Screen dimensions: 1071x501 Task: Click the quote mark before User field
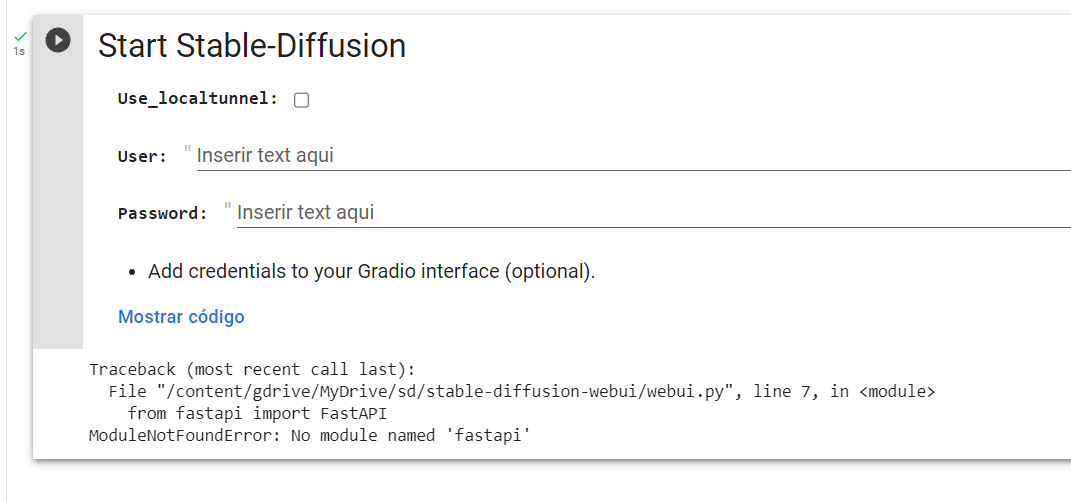point(188,152)
